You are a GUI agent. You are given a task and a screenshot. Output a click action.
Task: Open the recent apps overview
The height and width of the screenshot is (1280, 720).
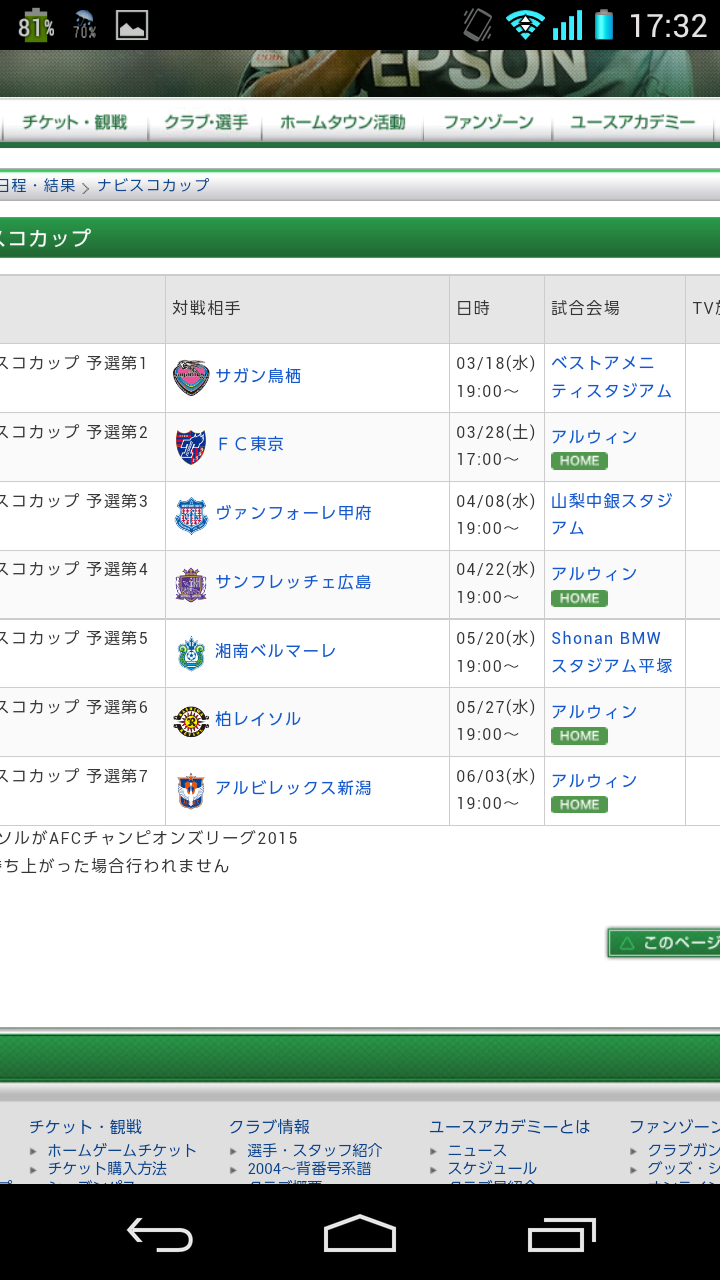(x=561, y=1234)
